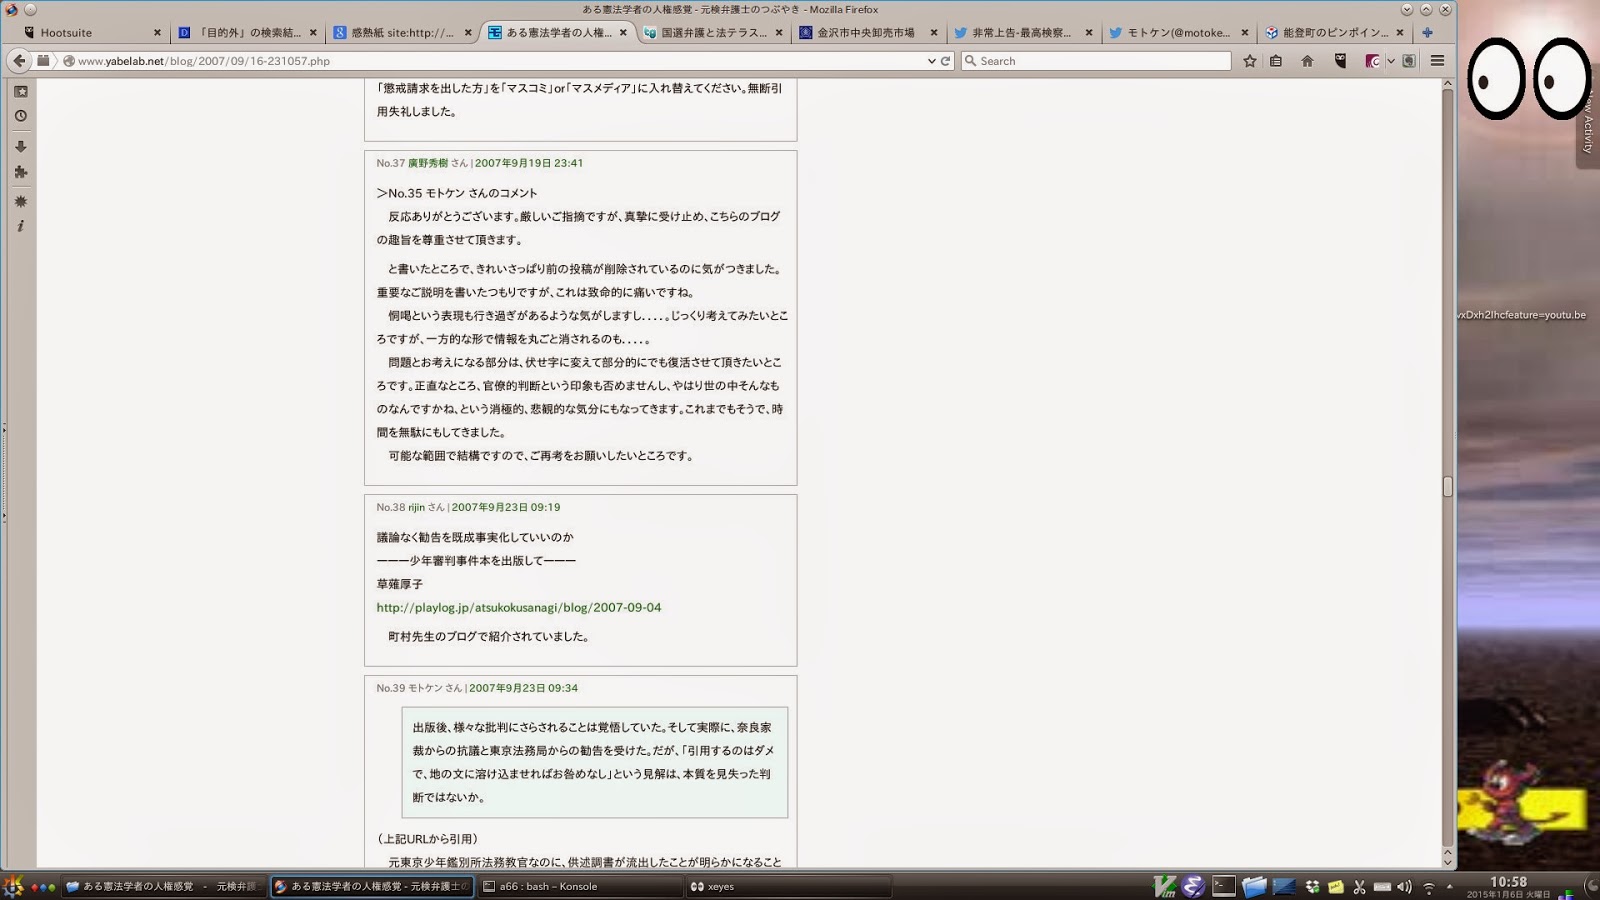This screenshot has width=1600, height=900.
Task: Open the URL history dropdown arrow
Action: [x=932, y=61]
